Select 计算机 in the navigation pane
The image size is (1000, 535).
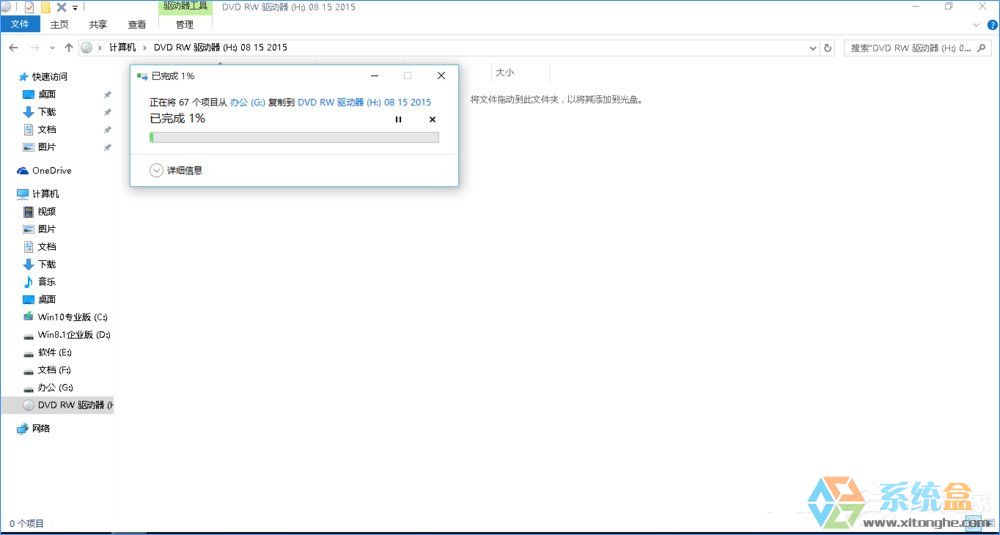[x=47, y=194]
